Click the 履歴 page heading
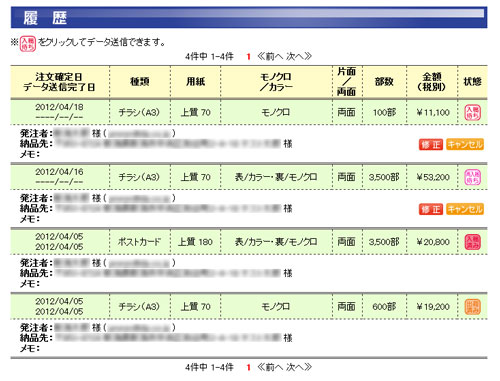500x381 pixels. coord(45,18)
